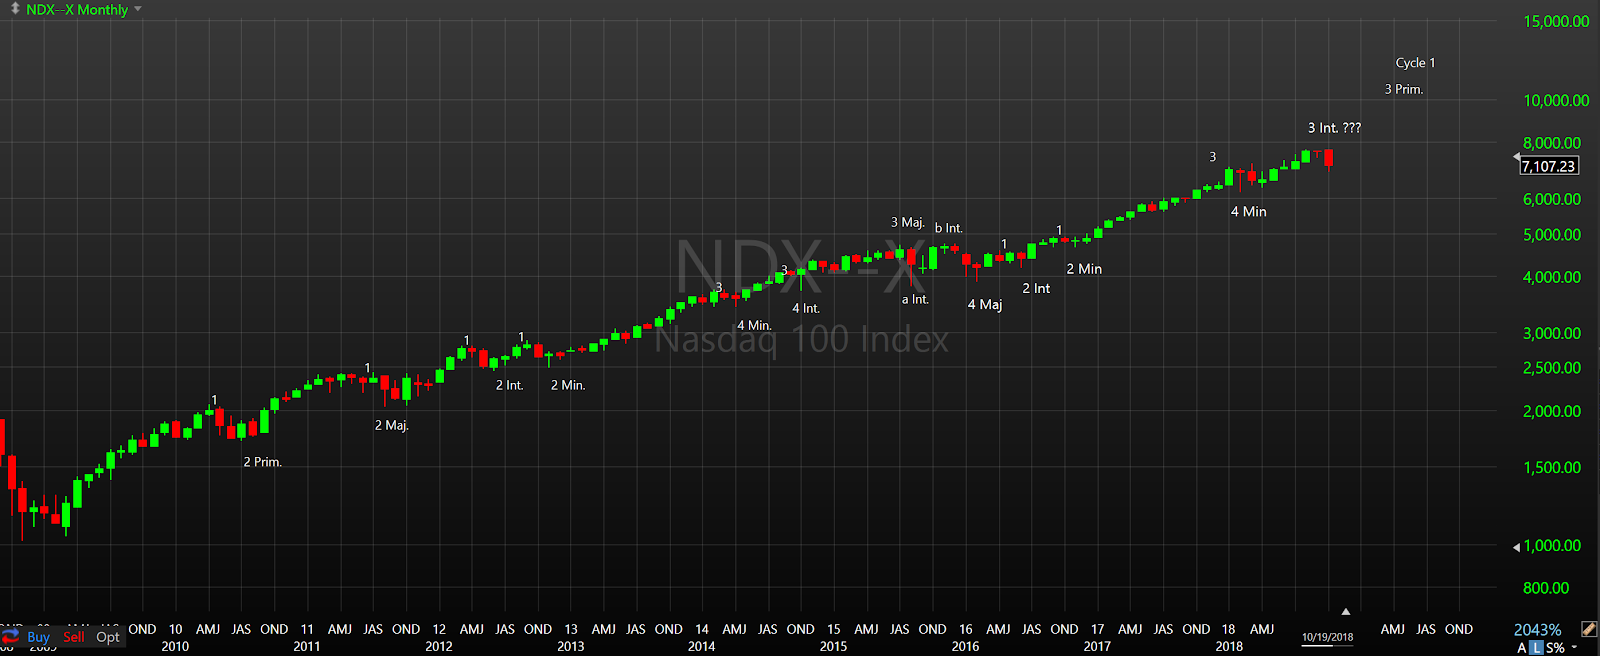Click the 15,000.00 price axis label
1600x656 pixels.
1556,21
